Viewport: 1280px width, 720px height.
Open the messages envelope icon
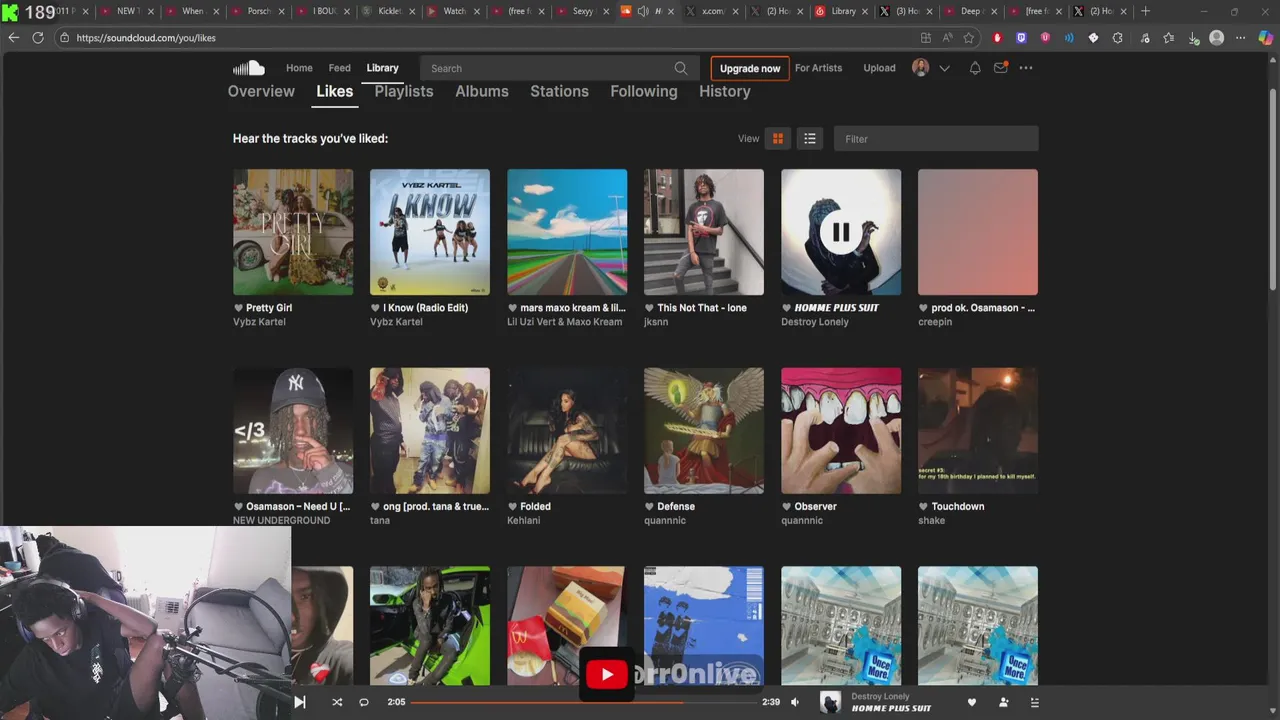pyautogui.click(x=1000, y=68)
